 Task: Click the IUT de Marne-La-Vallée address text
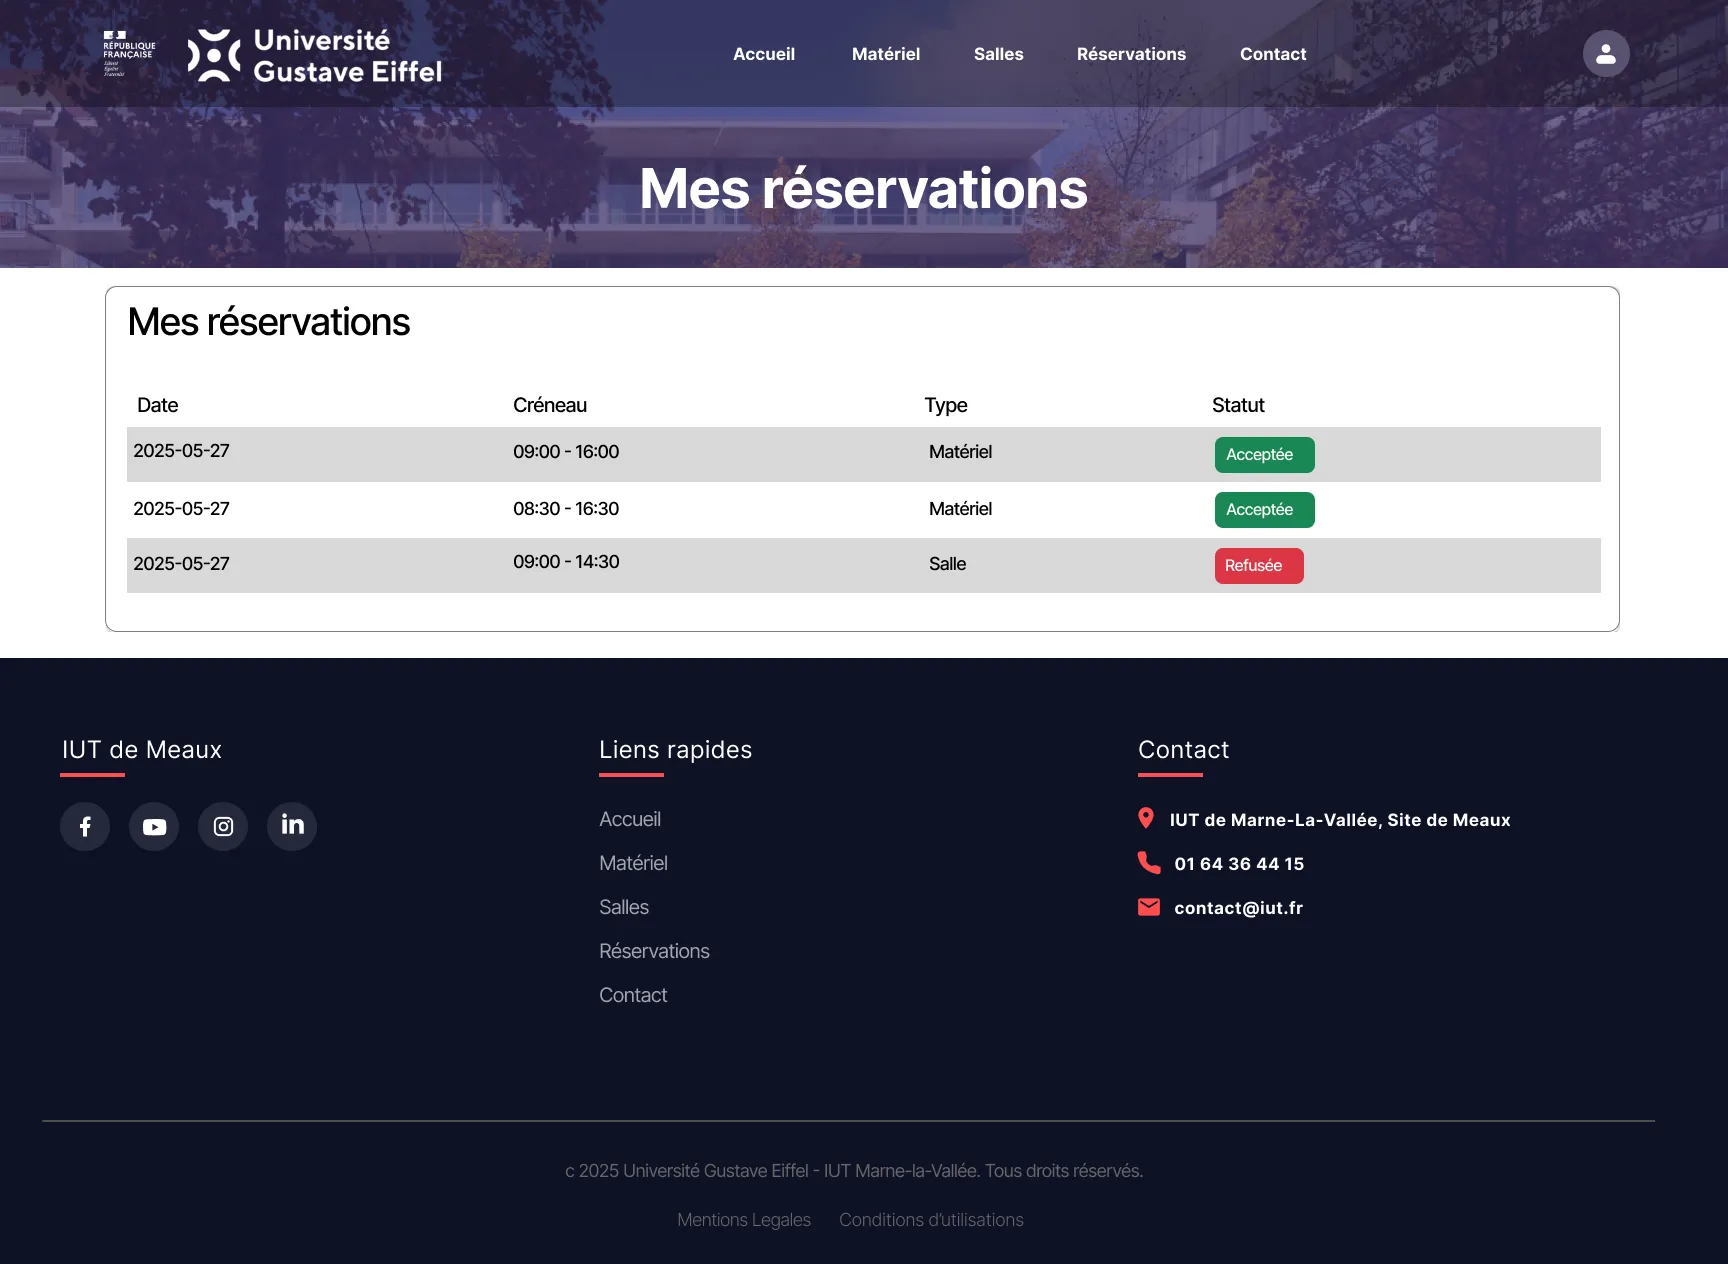[x=1340, y=820]
